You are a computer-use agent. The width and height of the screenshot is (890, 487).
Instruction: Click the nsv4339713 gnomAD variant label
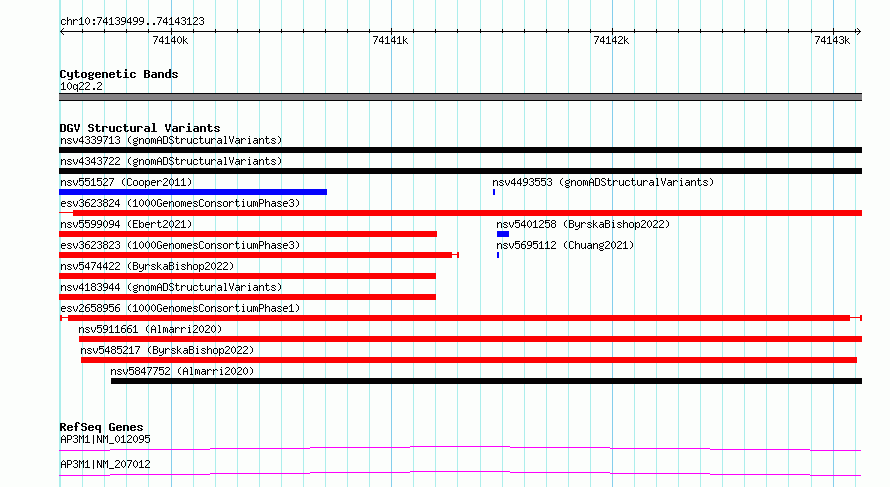pyautogui.click(x=171, y=140)
